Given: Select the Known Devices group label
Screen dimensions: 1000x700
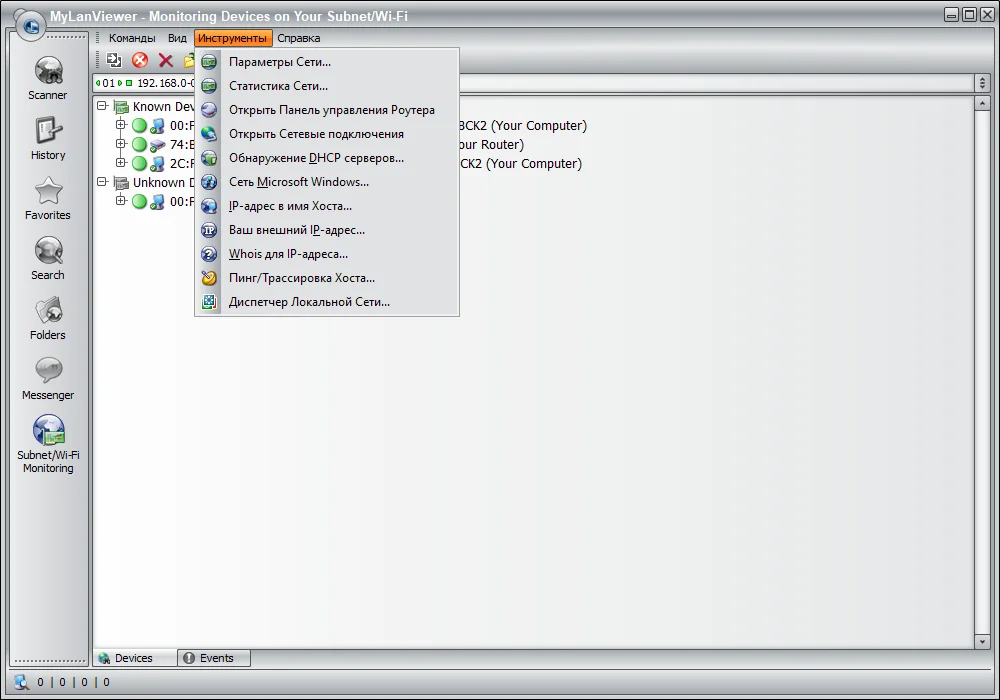Looking at the screenshot, I should pos(163,106).
